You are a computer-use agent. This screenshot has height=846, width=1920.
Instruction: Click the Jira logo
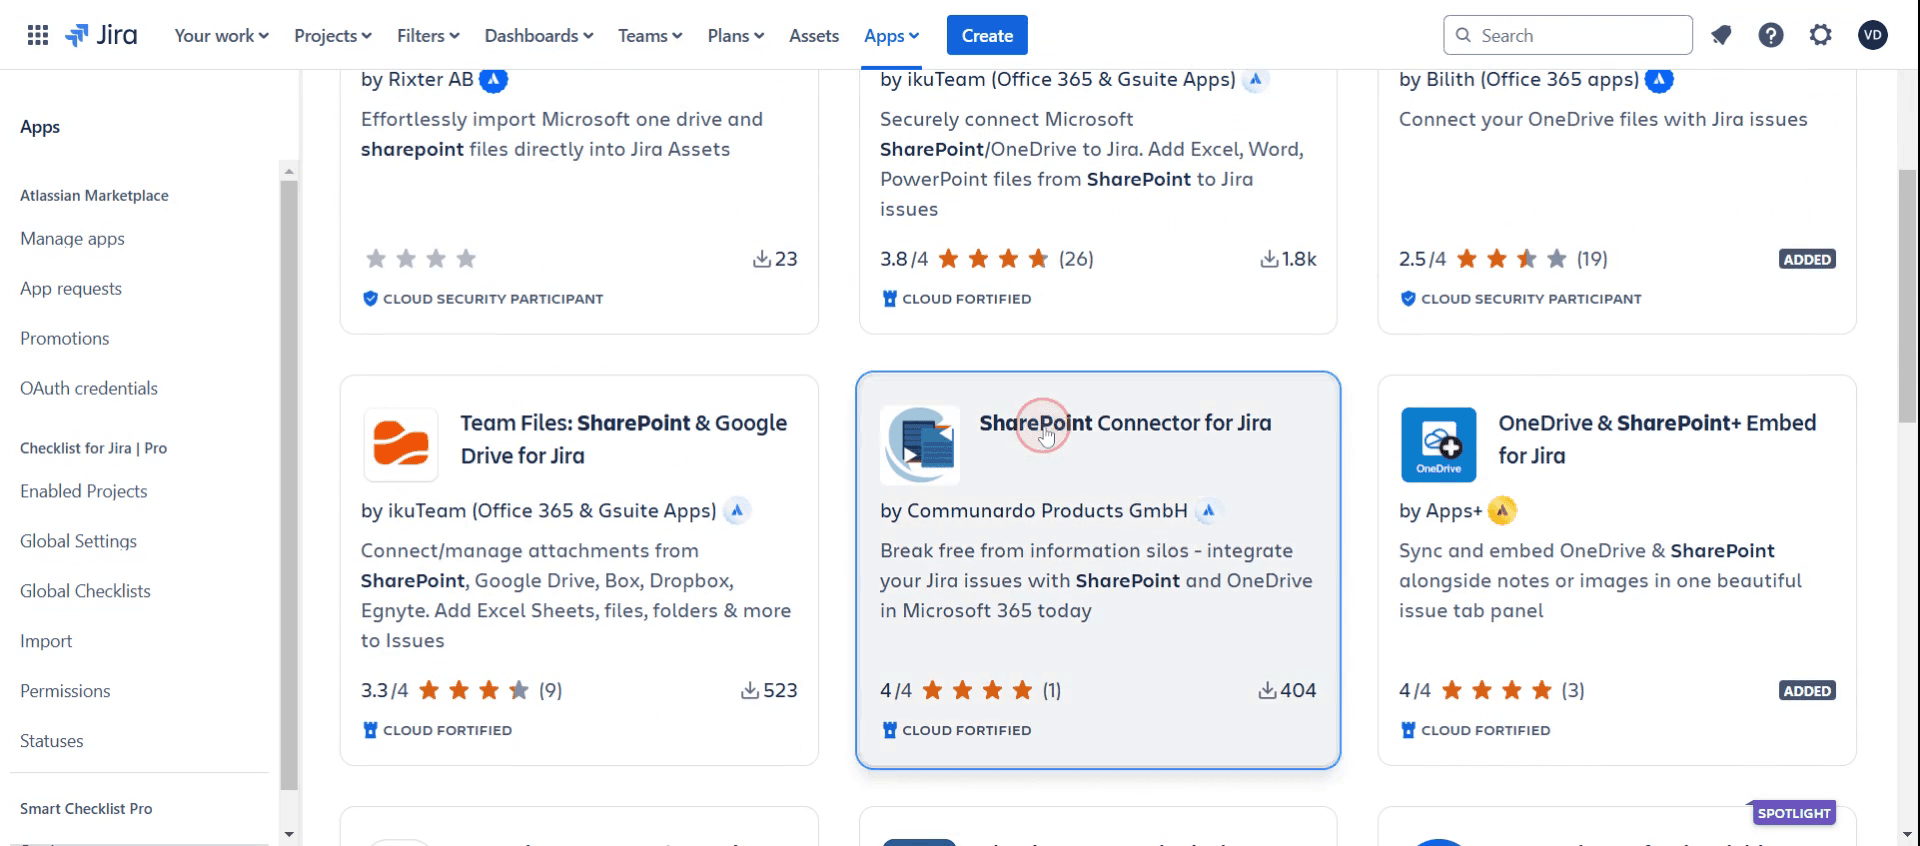coord(101,35)
